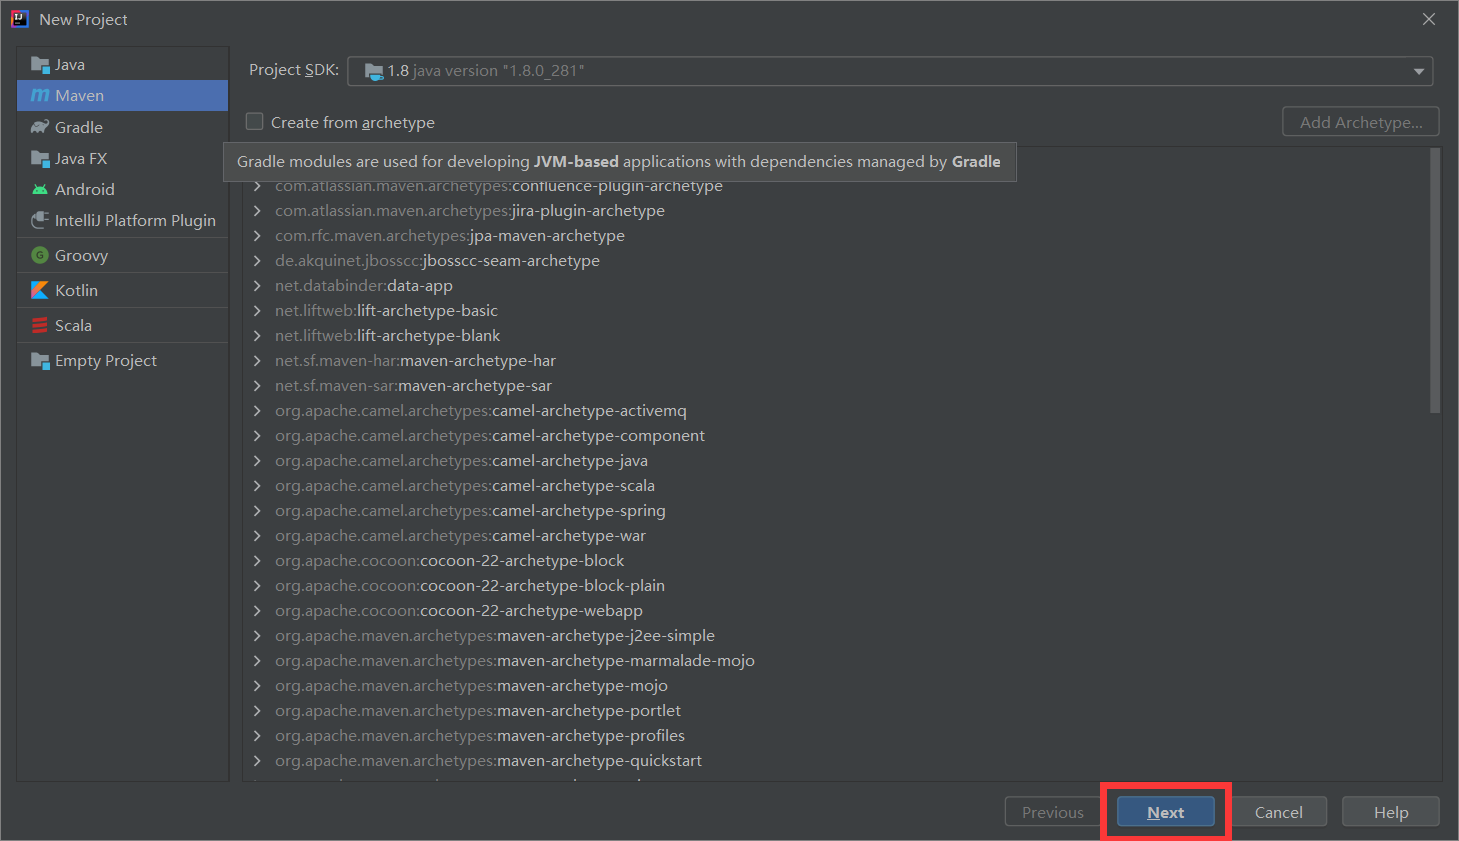Viewport: 1459px width, 841px height.
Task: Select cocoon-22-archetype-block-plain row
Action: (836, 586)
